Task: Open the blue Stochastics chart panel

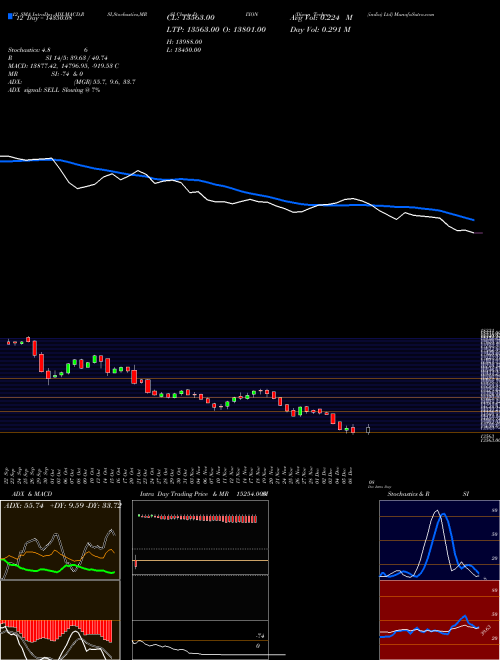Action: pyautogui.click(x=439, y=540)
